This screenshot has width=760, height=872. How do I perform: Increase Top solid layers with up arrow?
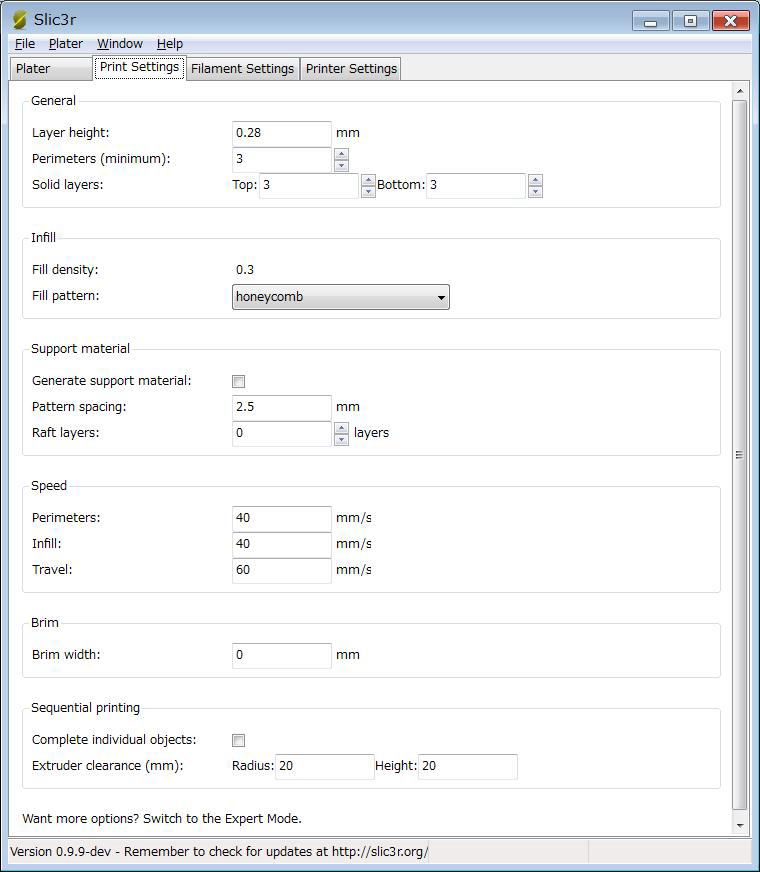click(x=368, y=180)
